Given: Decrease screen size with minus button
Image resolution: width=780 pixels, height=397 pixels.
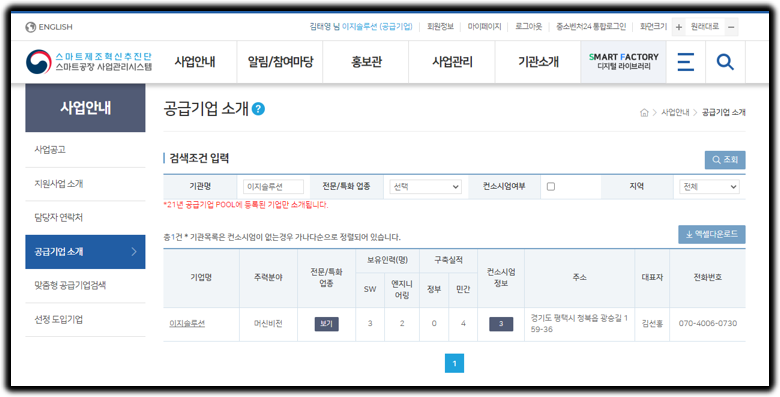Looking at the screenshot, I should pyautogui.click(x=731, y=27).
